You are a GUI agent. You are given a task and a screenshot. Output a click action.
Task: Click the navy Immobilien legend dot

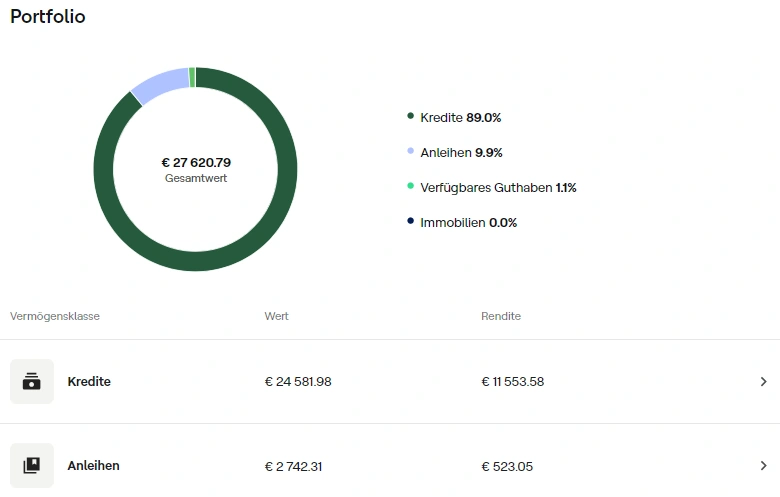411,222
